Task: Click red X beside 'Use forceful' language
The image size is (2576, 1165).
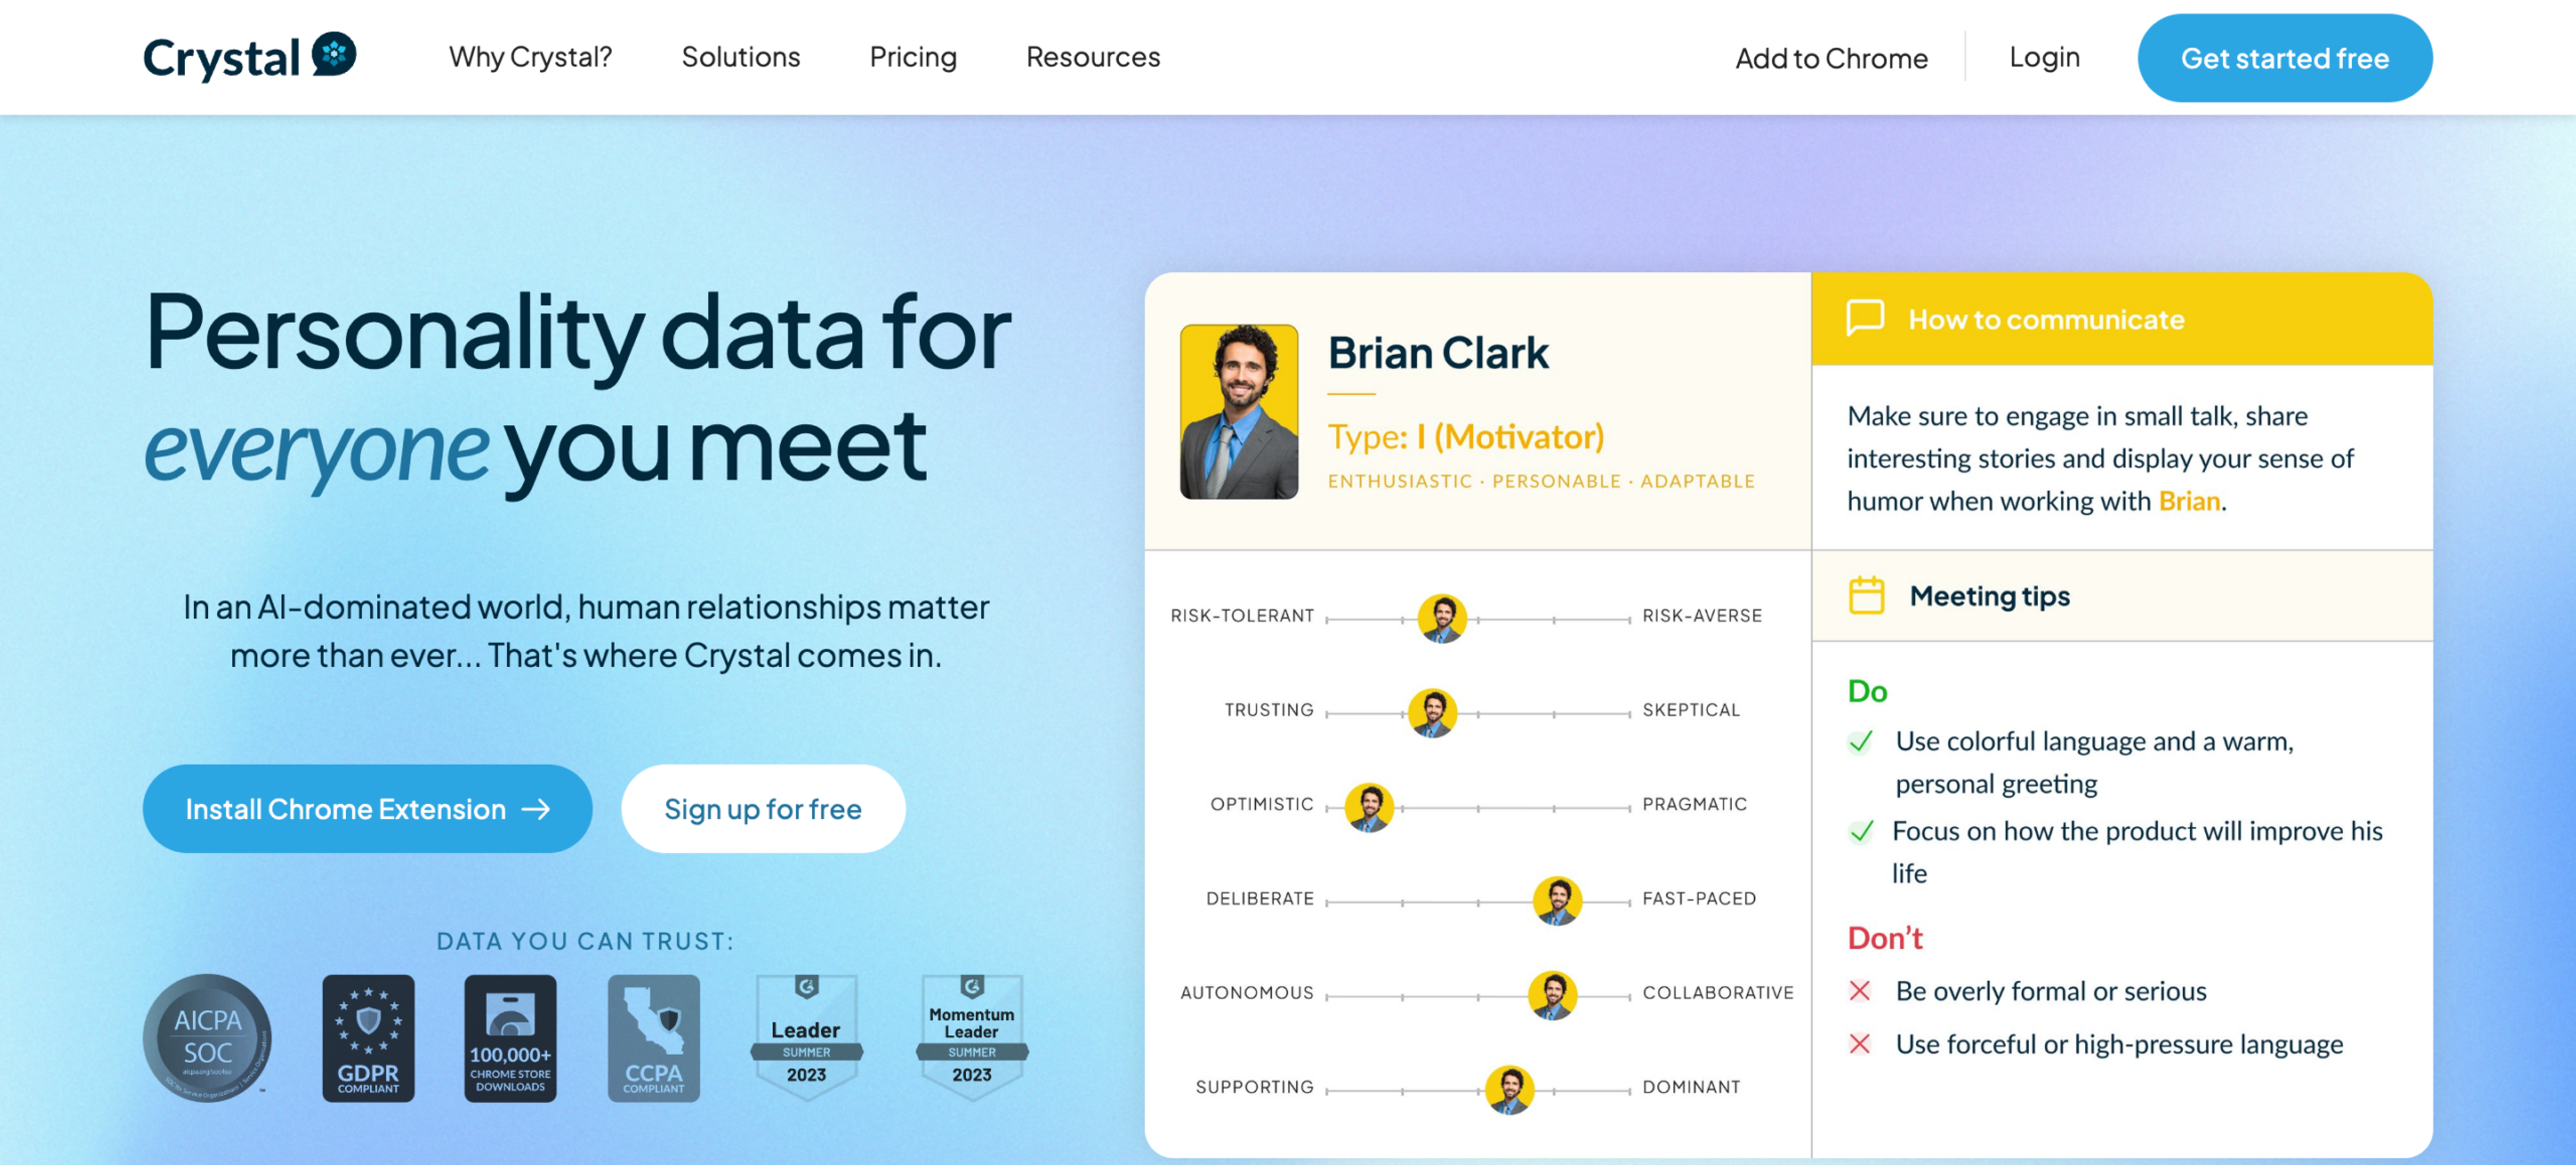Action: click(1860, 1043)
